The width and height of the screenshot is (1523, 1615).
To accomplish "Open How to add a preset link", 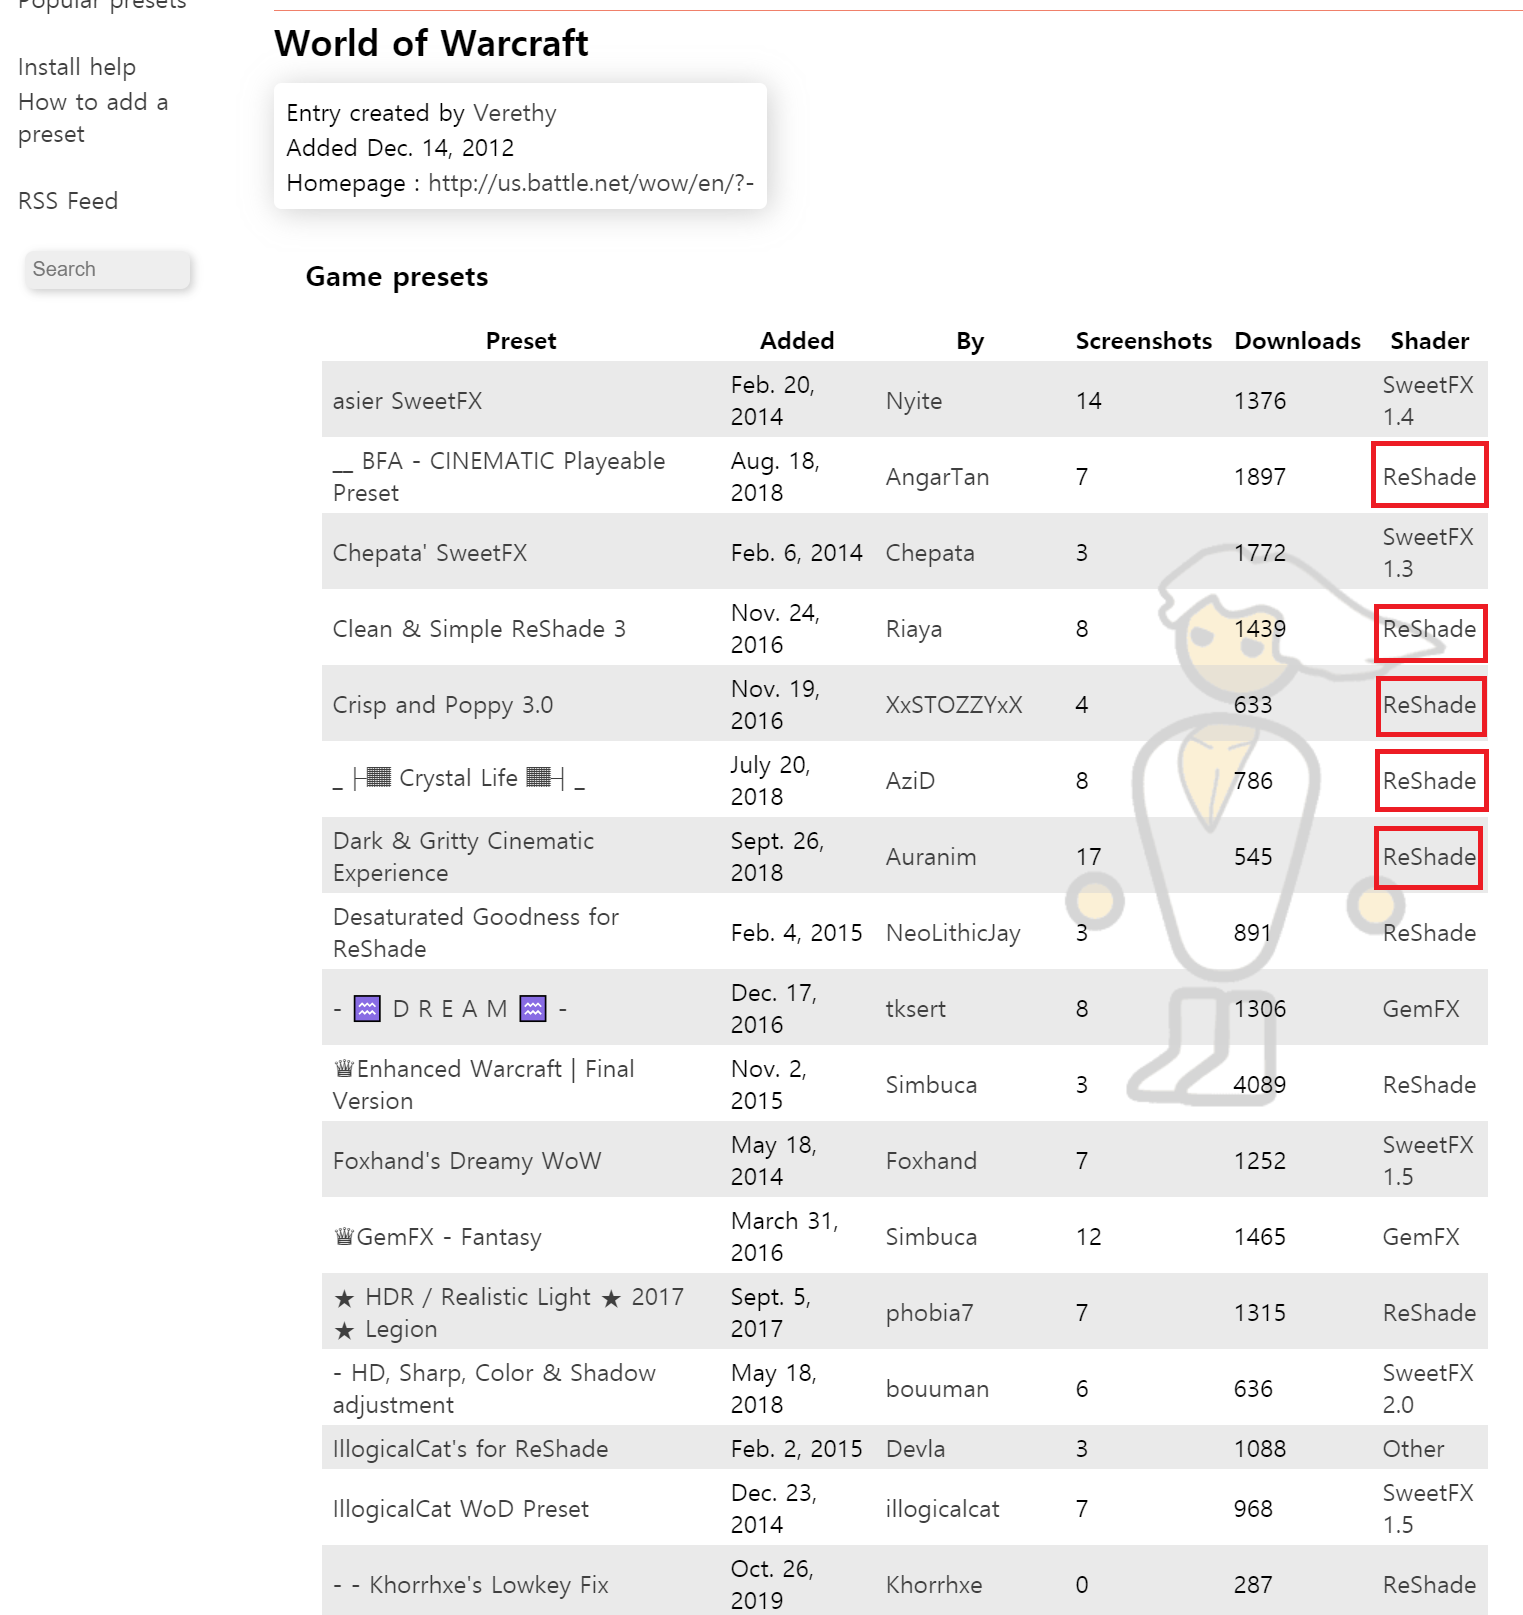I will (93, 118).
